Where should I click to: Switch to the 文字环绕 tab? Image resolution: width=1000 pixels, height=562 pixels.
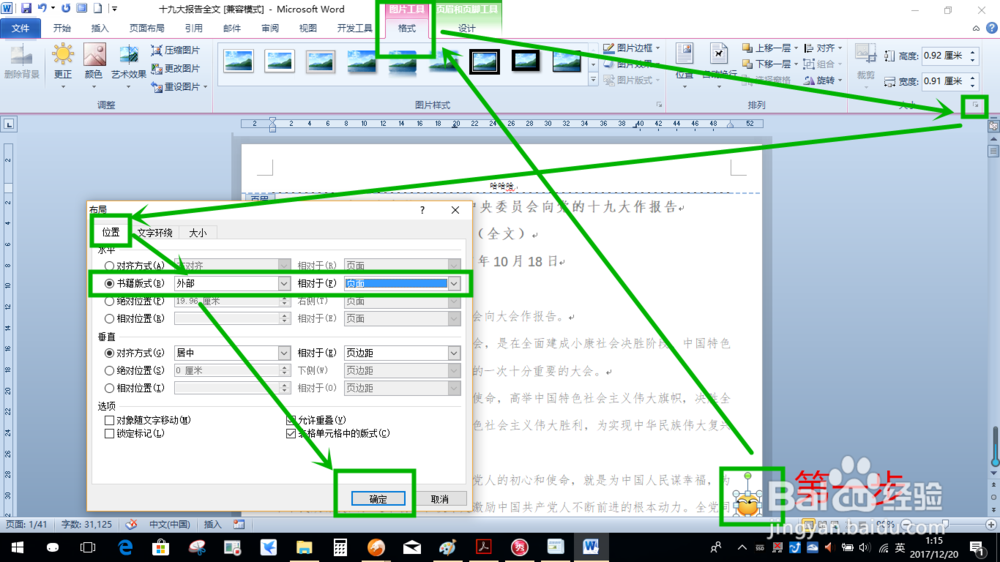[155, 233]
